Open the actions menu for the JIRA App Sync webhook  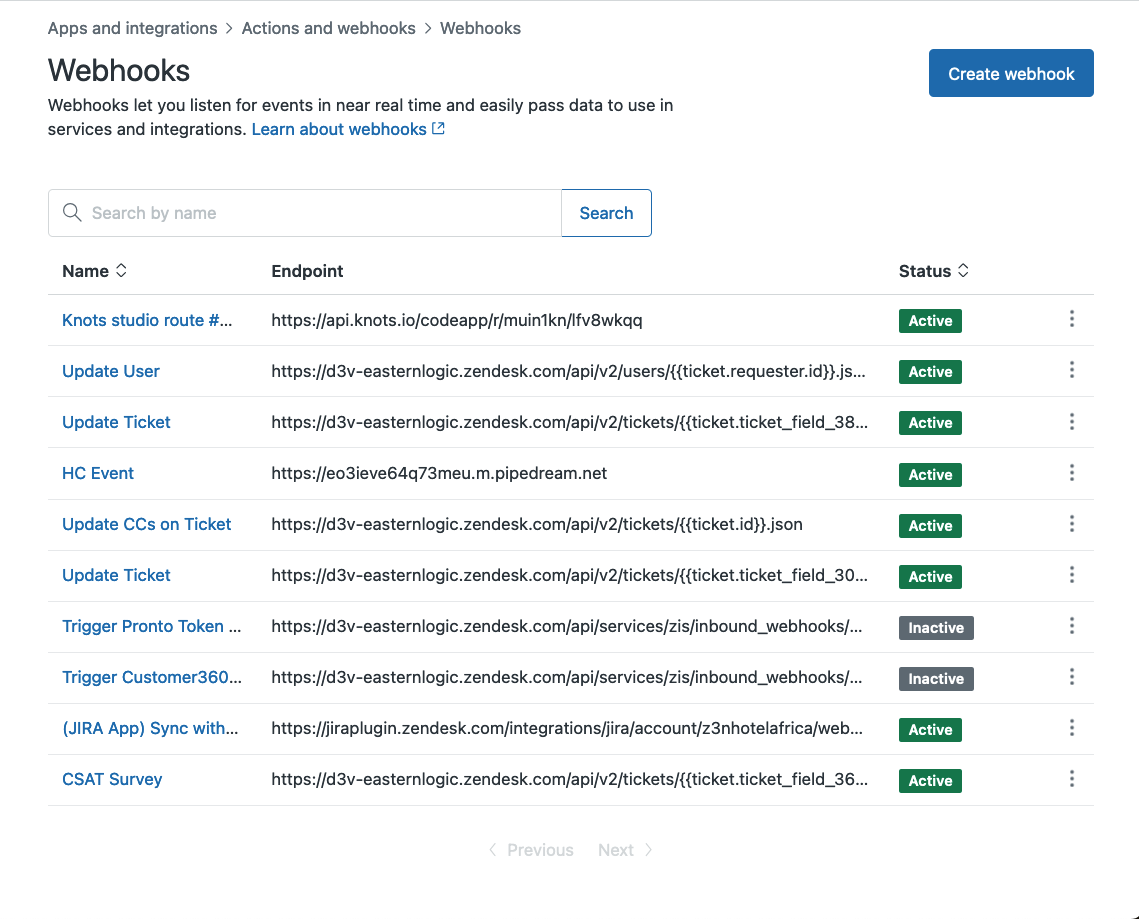pyautogui.click(x=1071, y=728)
